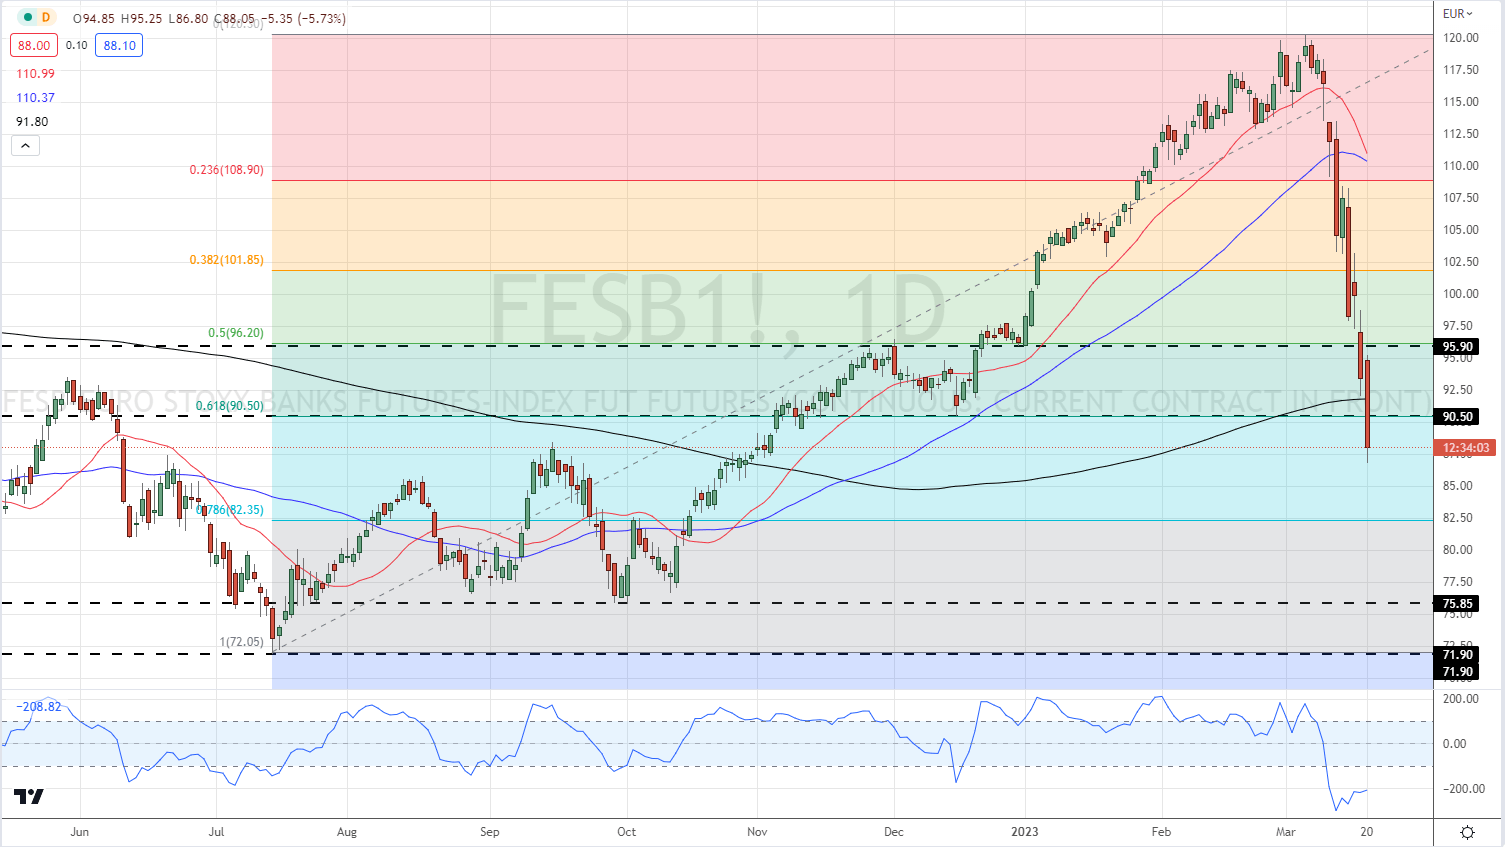Click the -5.35 (-5.73%) change text

click(301, 18)
